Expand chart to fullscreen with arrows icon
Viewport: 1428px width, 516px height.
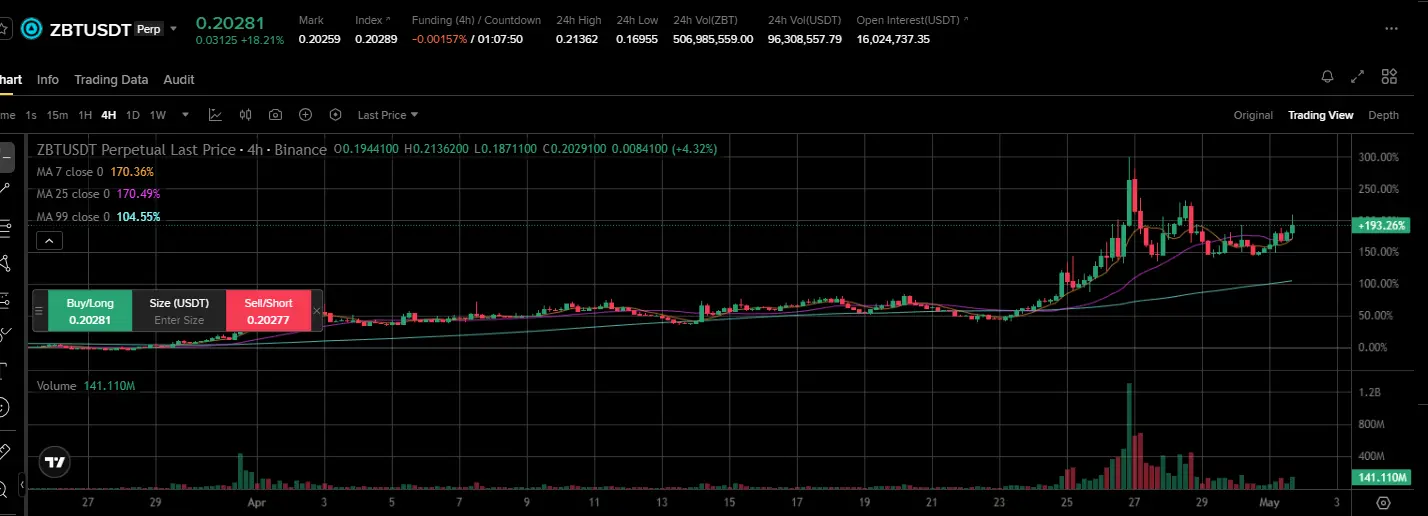(1358, 76)
